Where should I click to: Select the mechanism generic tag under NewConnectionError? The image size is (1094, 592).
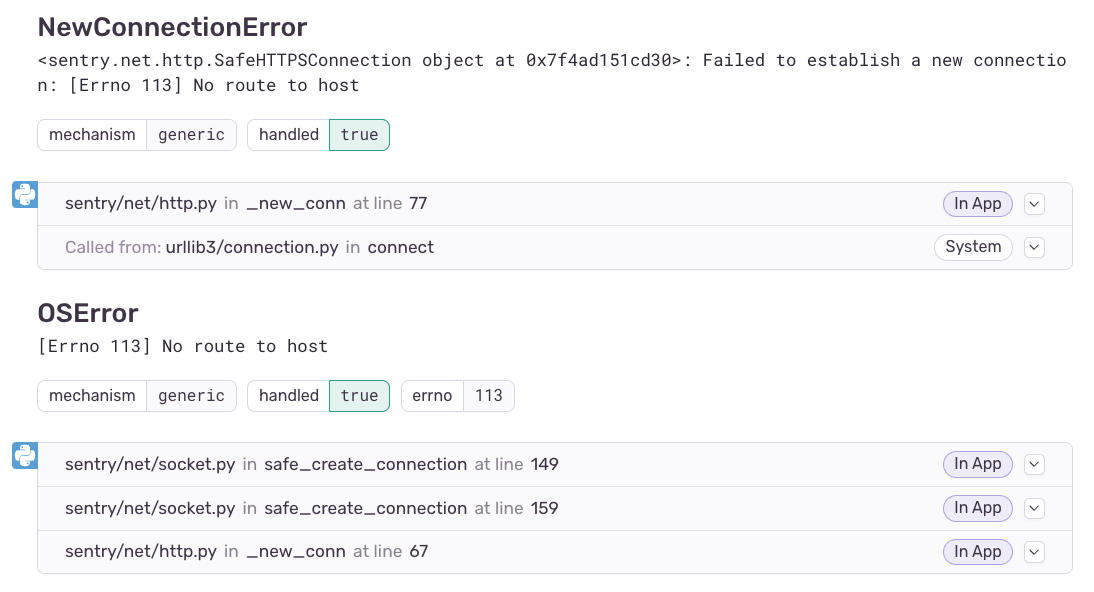(x=136, y=134)
